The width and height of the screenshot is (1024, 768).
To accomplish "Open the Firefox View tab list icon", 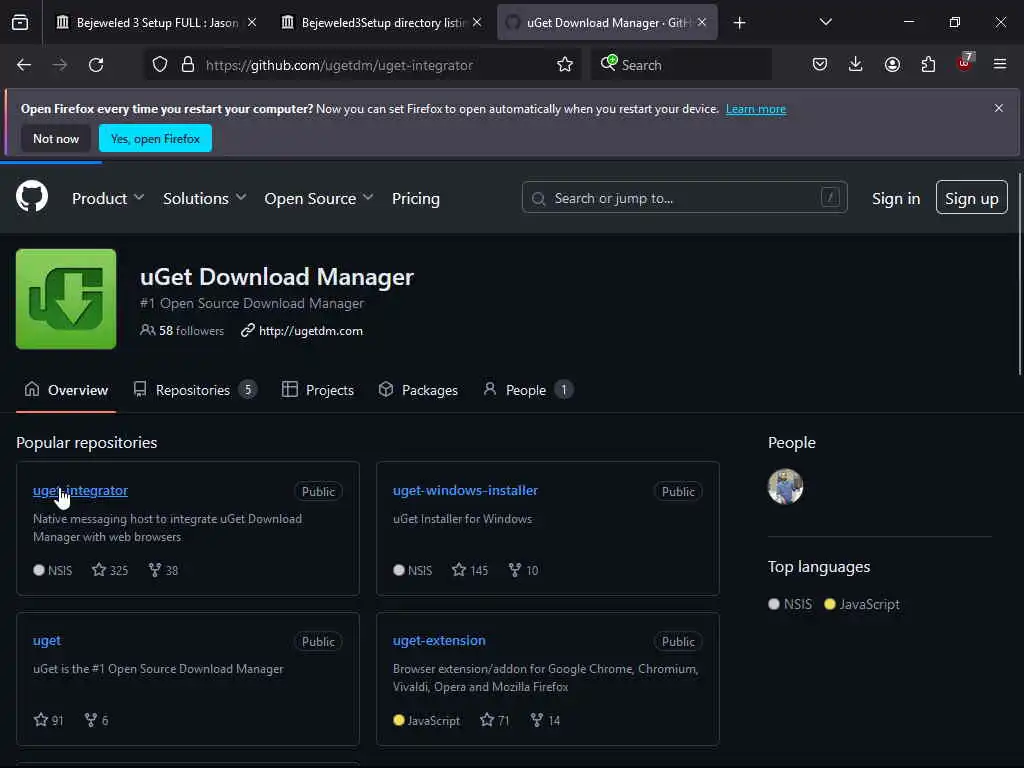I will click(x=20, y=23).
